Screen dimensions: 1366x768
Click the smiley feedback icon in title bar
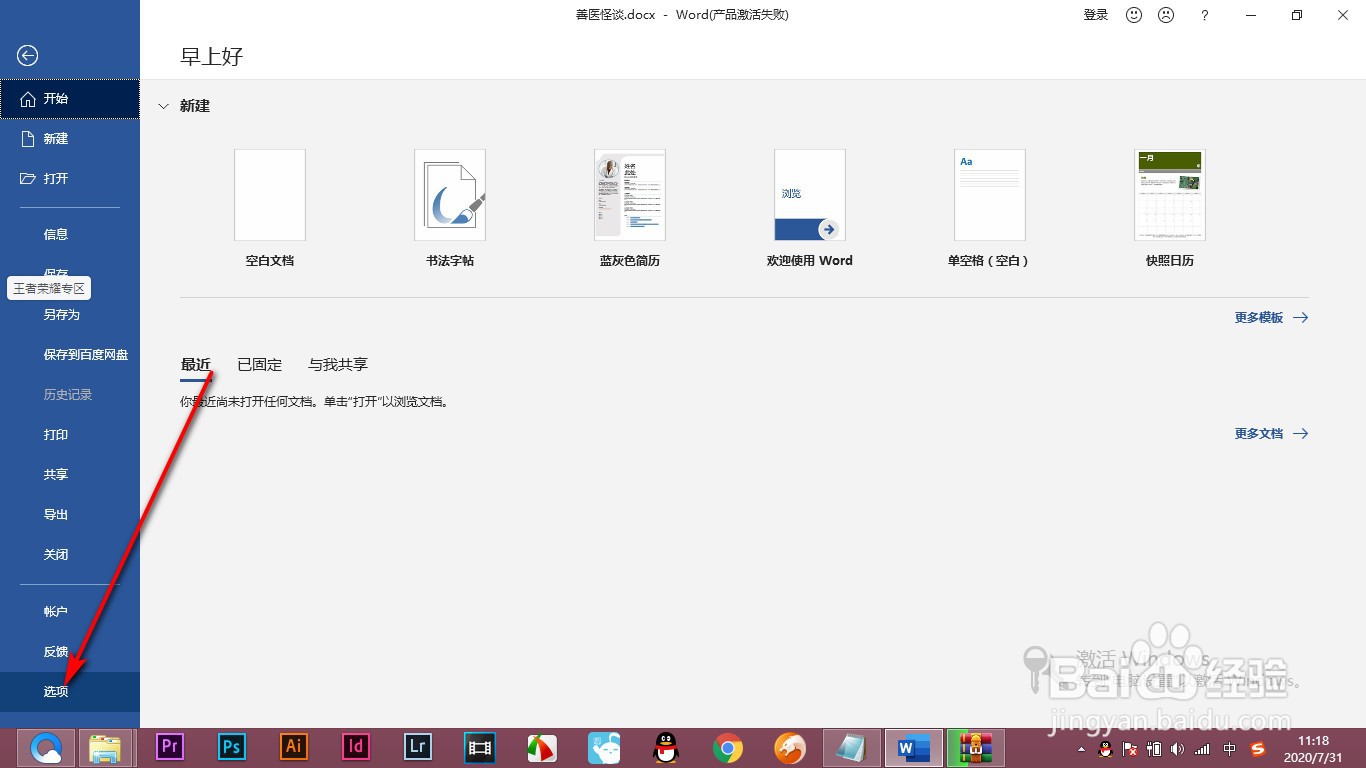1132,15
